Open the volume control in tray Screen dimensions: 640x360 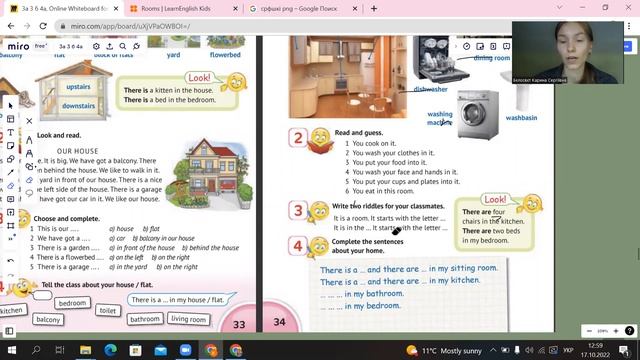click(x=529, y=350)
